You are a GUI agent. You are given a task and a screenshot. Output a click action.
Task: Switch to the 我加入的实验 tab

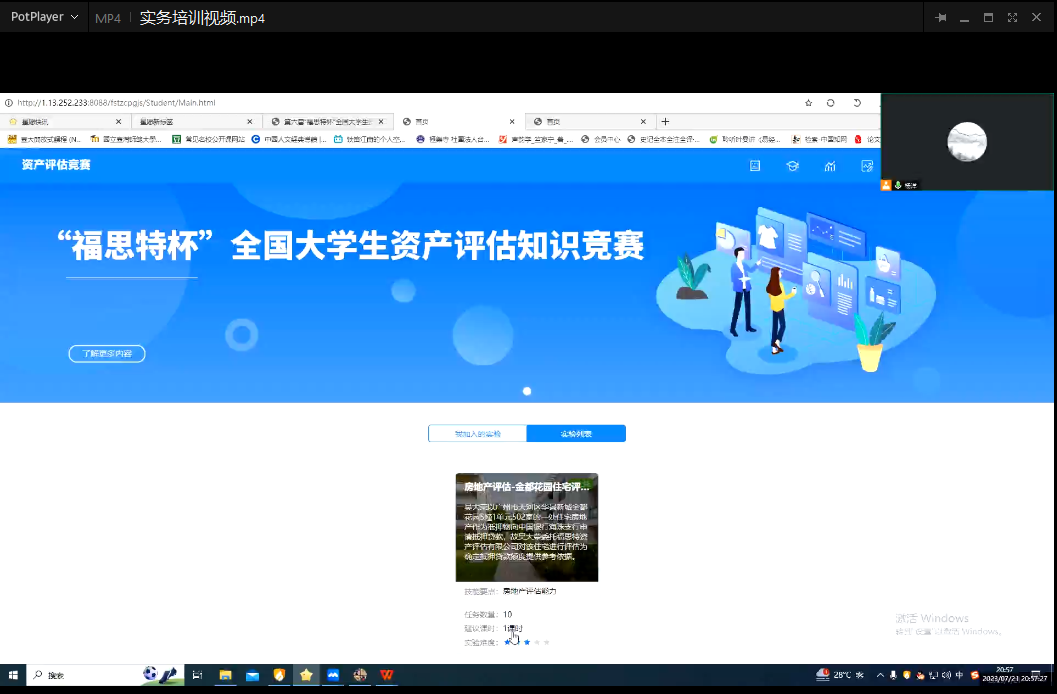[x=477, y=434]
